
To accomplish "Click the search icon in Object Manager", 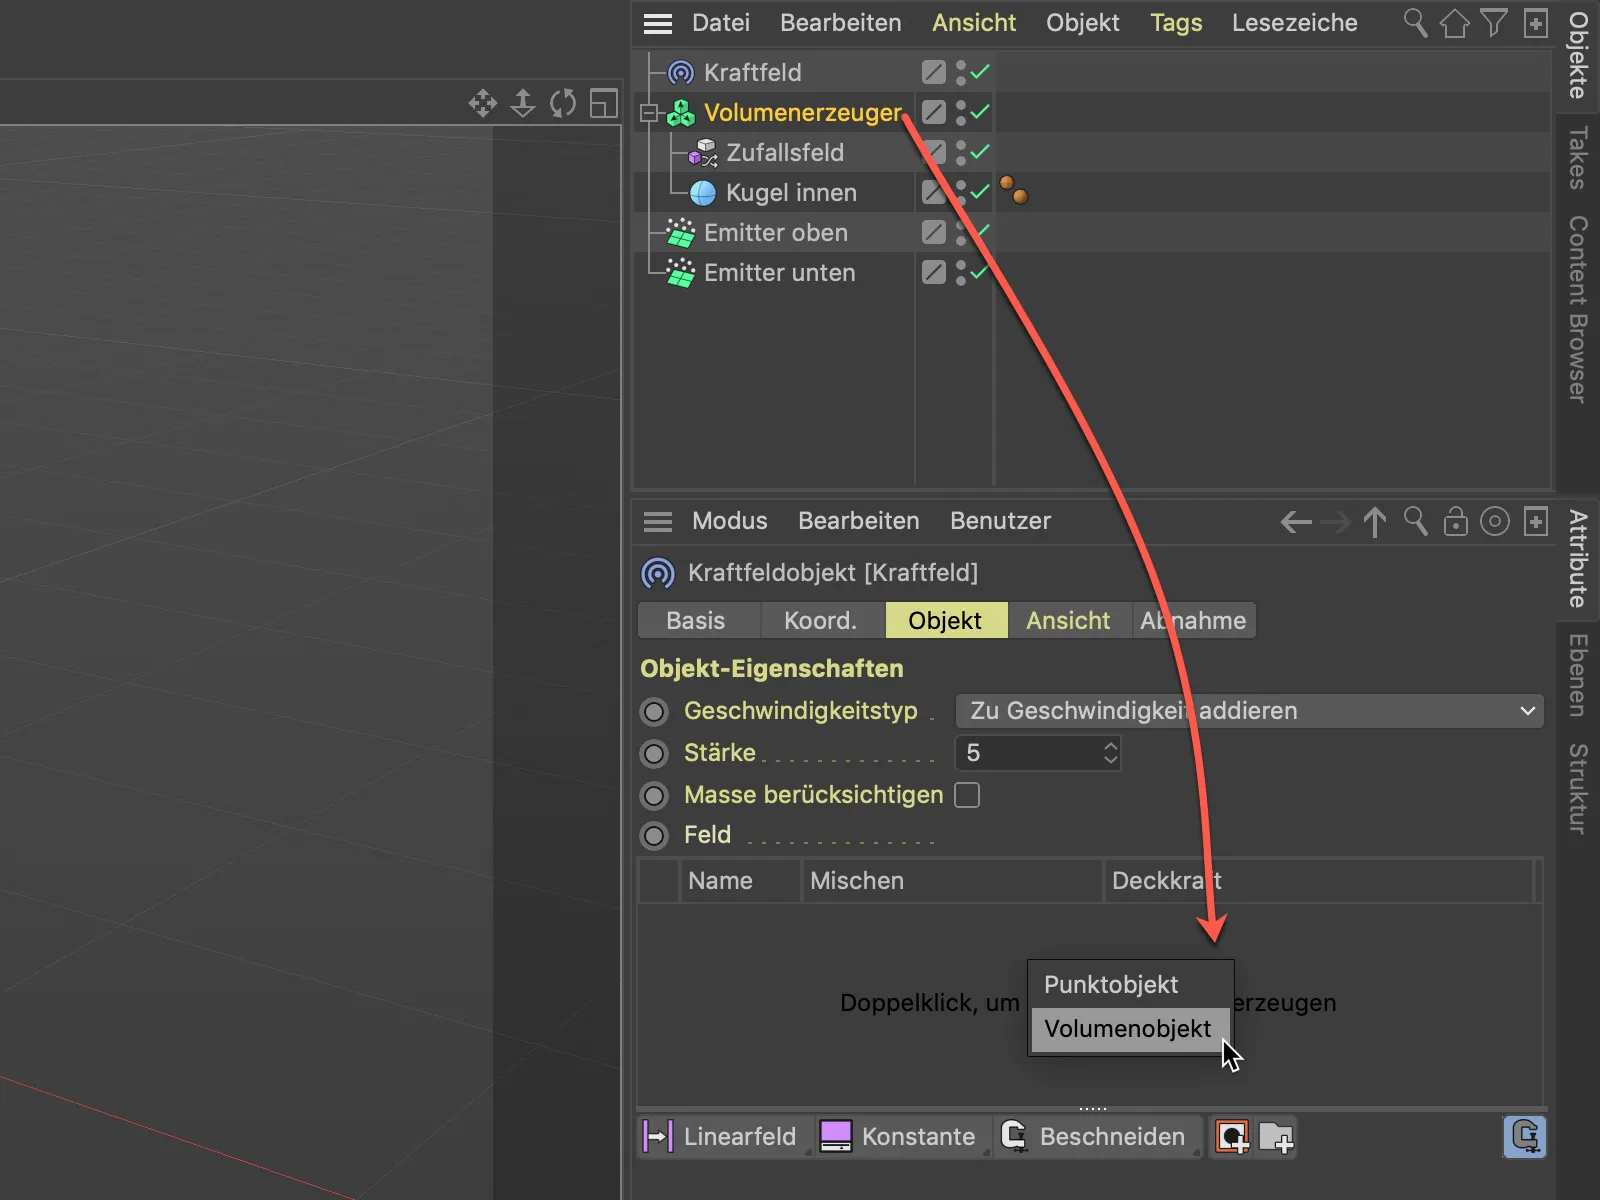I will (x=1415, y=22).
